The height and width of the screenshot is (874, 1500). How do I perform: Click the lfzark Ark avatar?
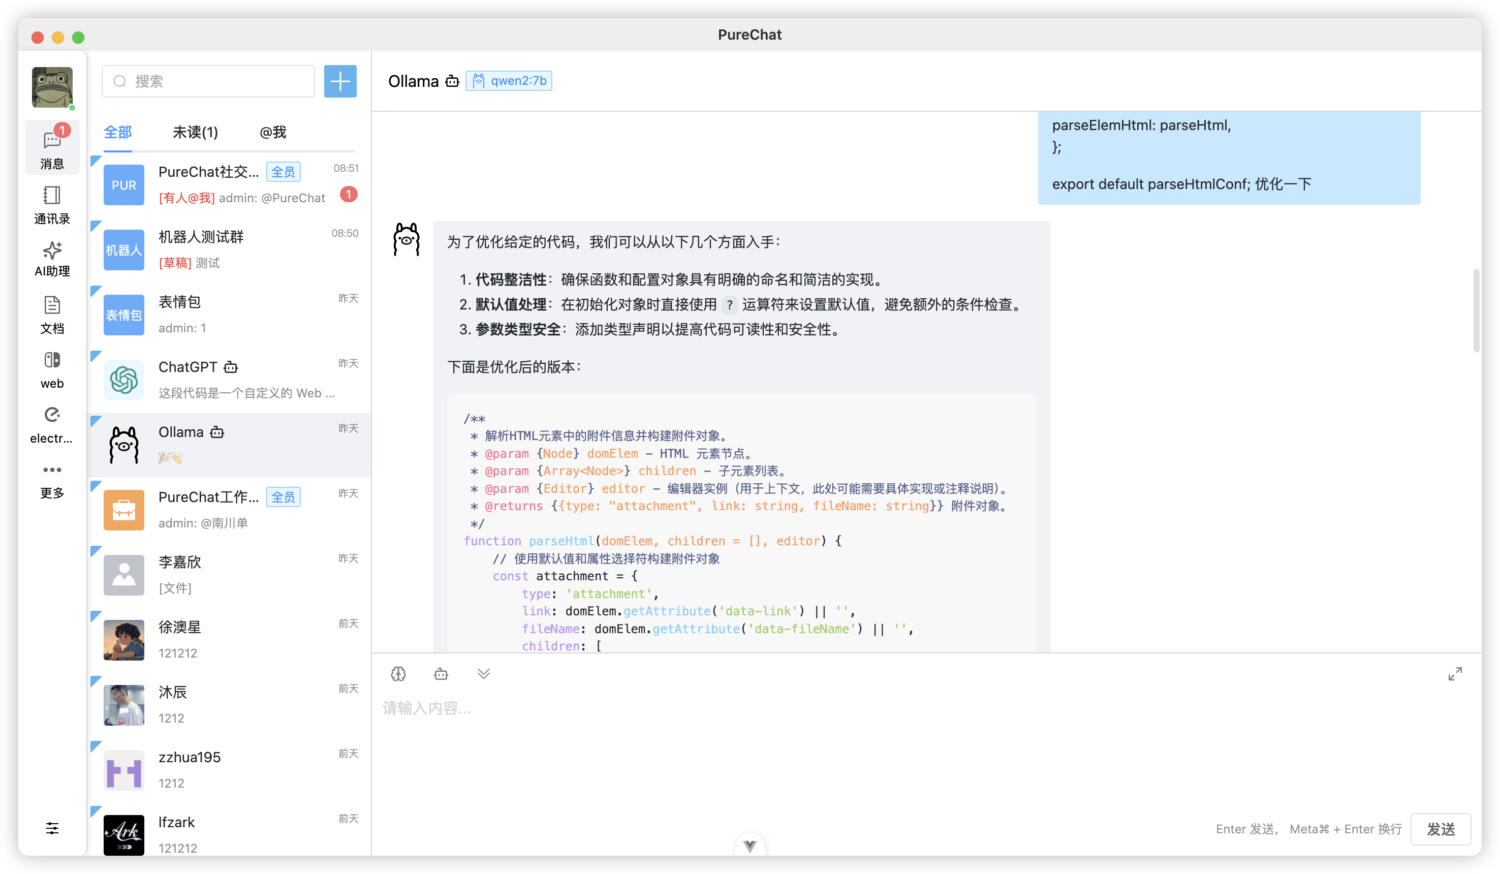point(124,834)
